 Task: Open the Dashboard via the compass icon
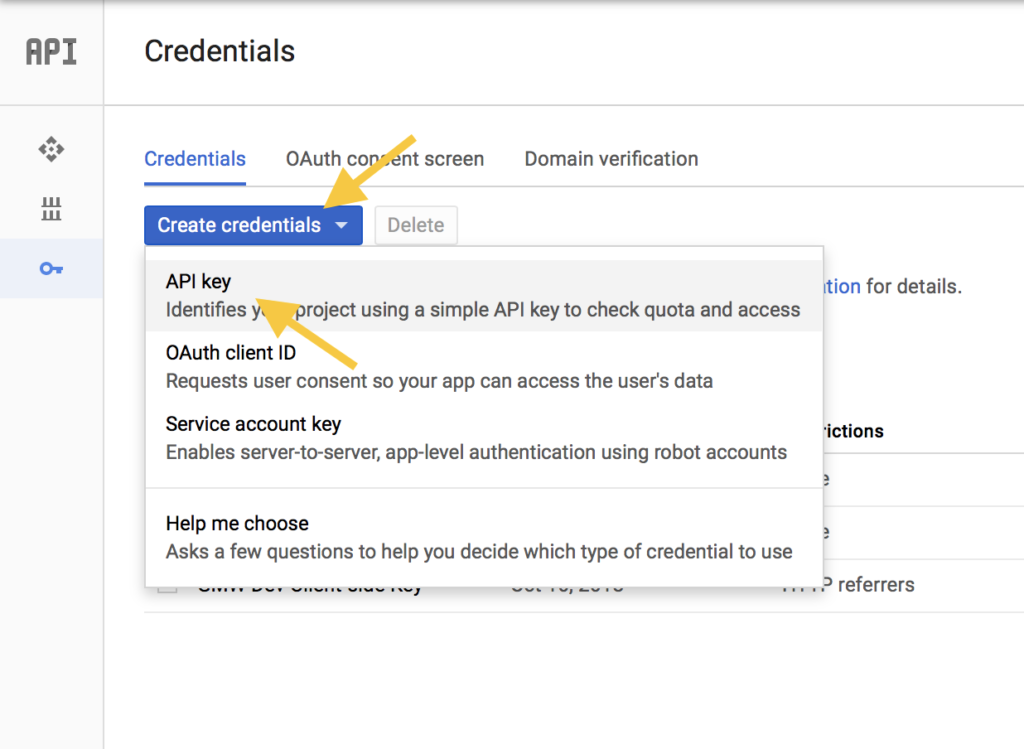pyautogui.click(x=51, y=148)
